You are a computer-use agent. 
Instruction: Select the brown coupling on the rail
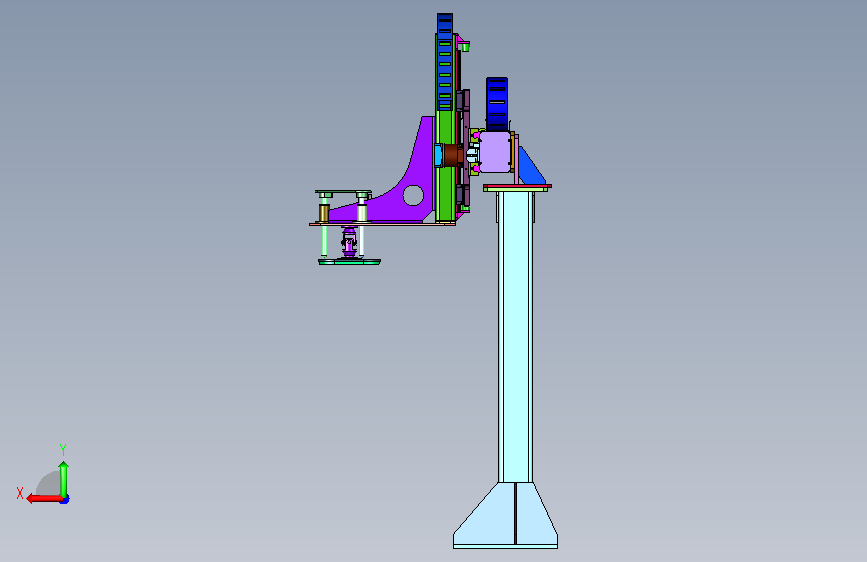(453, 155)
